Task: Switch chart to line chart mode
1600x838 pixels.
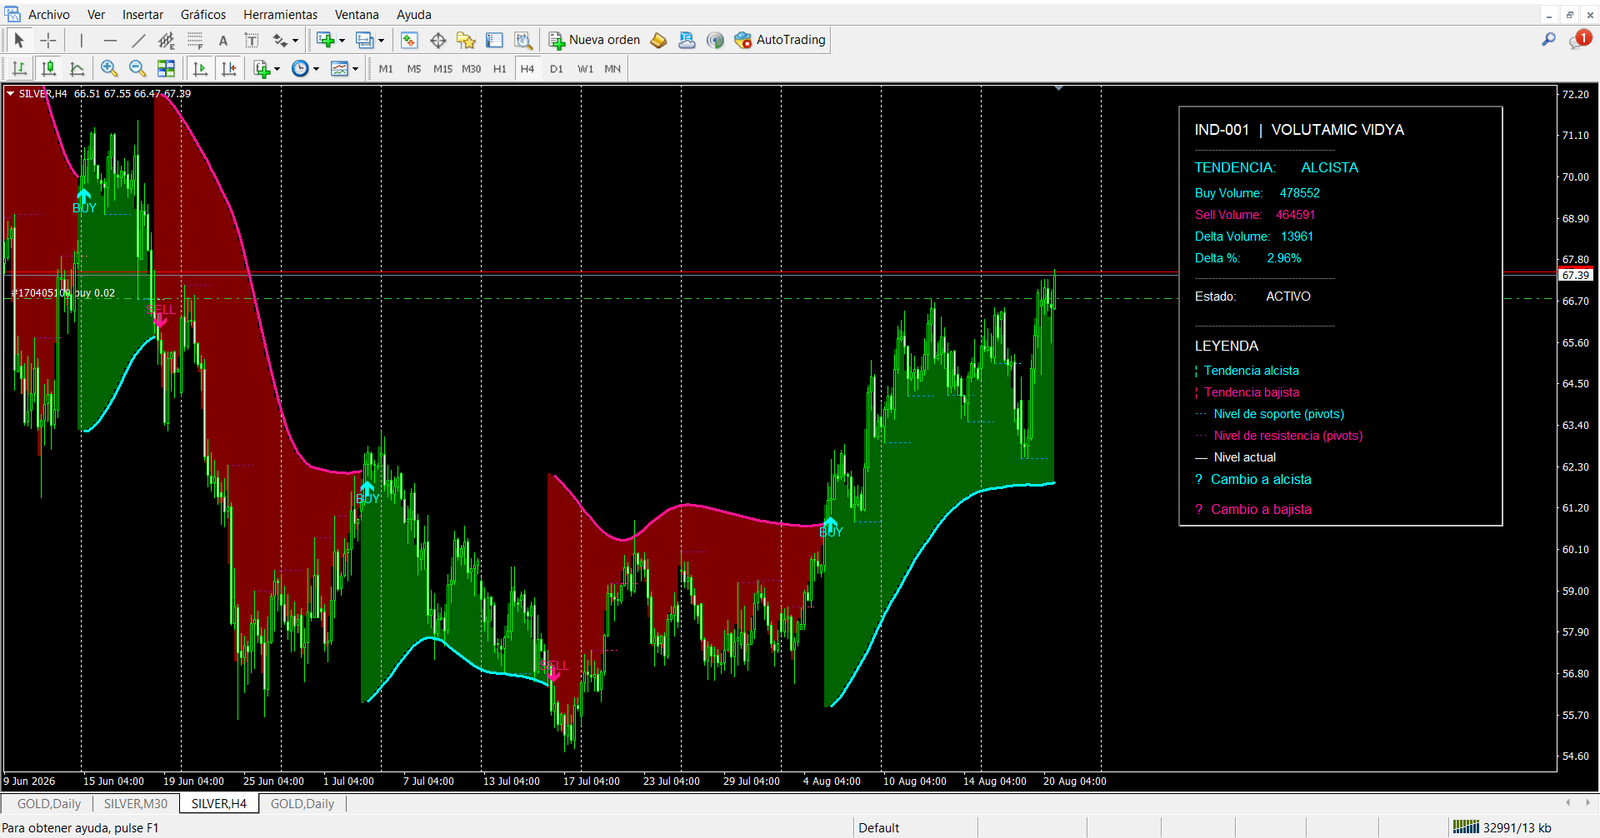Action: point(77,68)
